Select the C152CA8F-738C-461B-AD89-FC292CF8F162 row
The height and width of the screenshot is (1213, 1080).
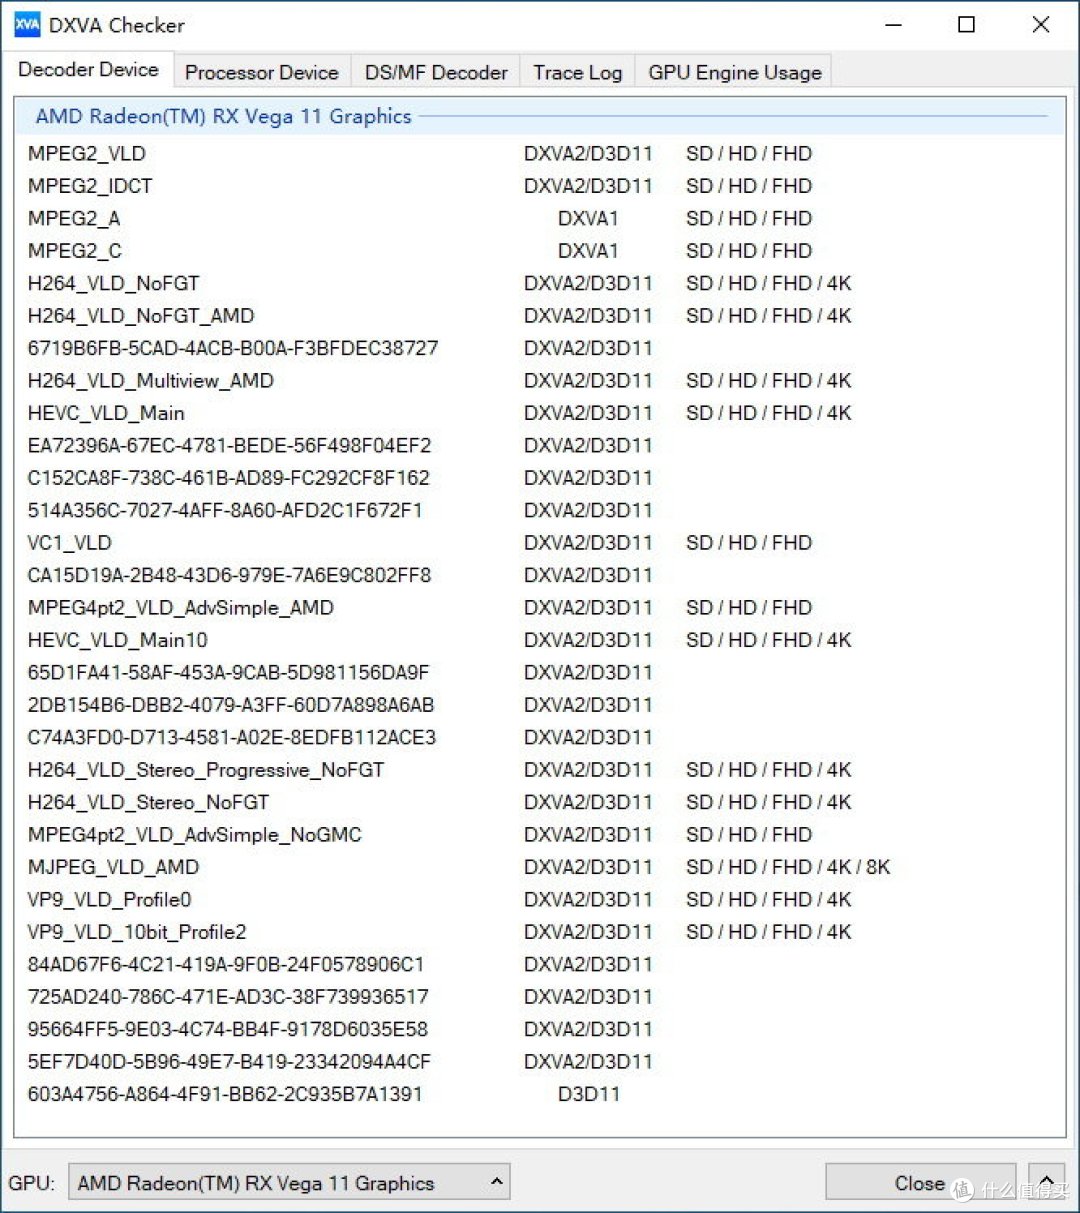coord(540,478)
